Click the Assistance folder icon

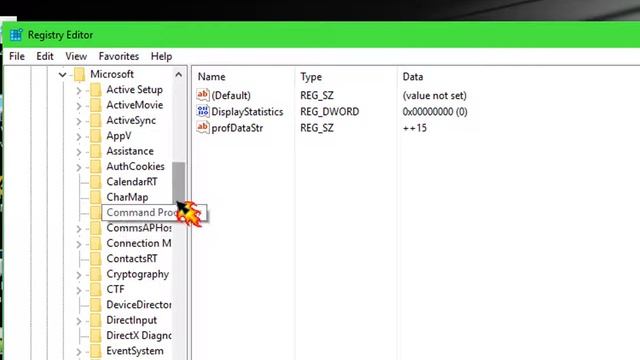click(x=96, y=151)
